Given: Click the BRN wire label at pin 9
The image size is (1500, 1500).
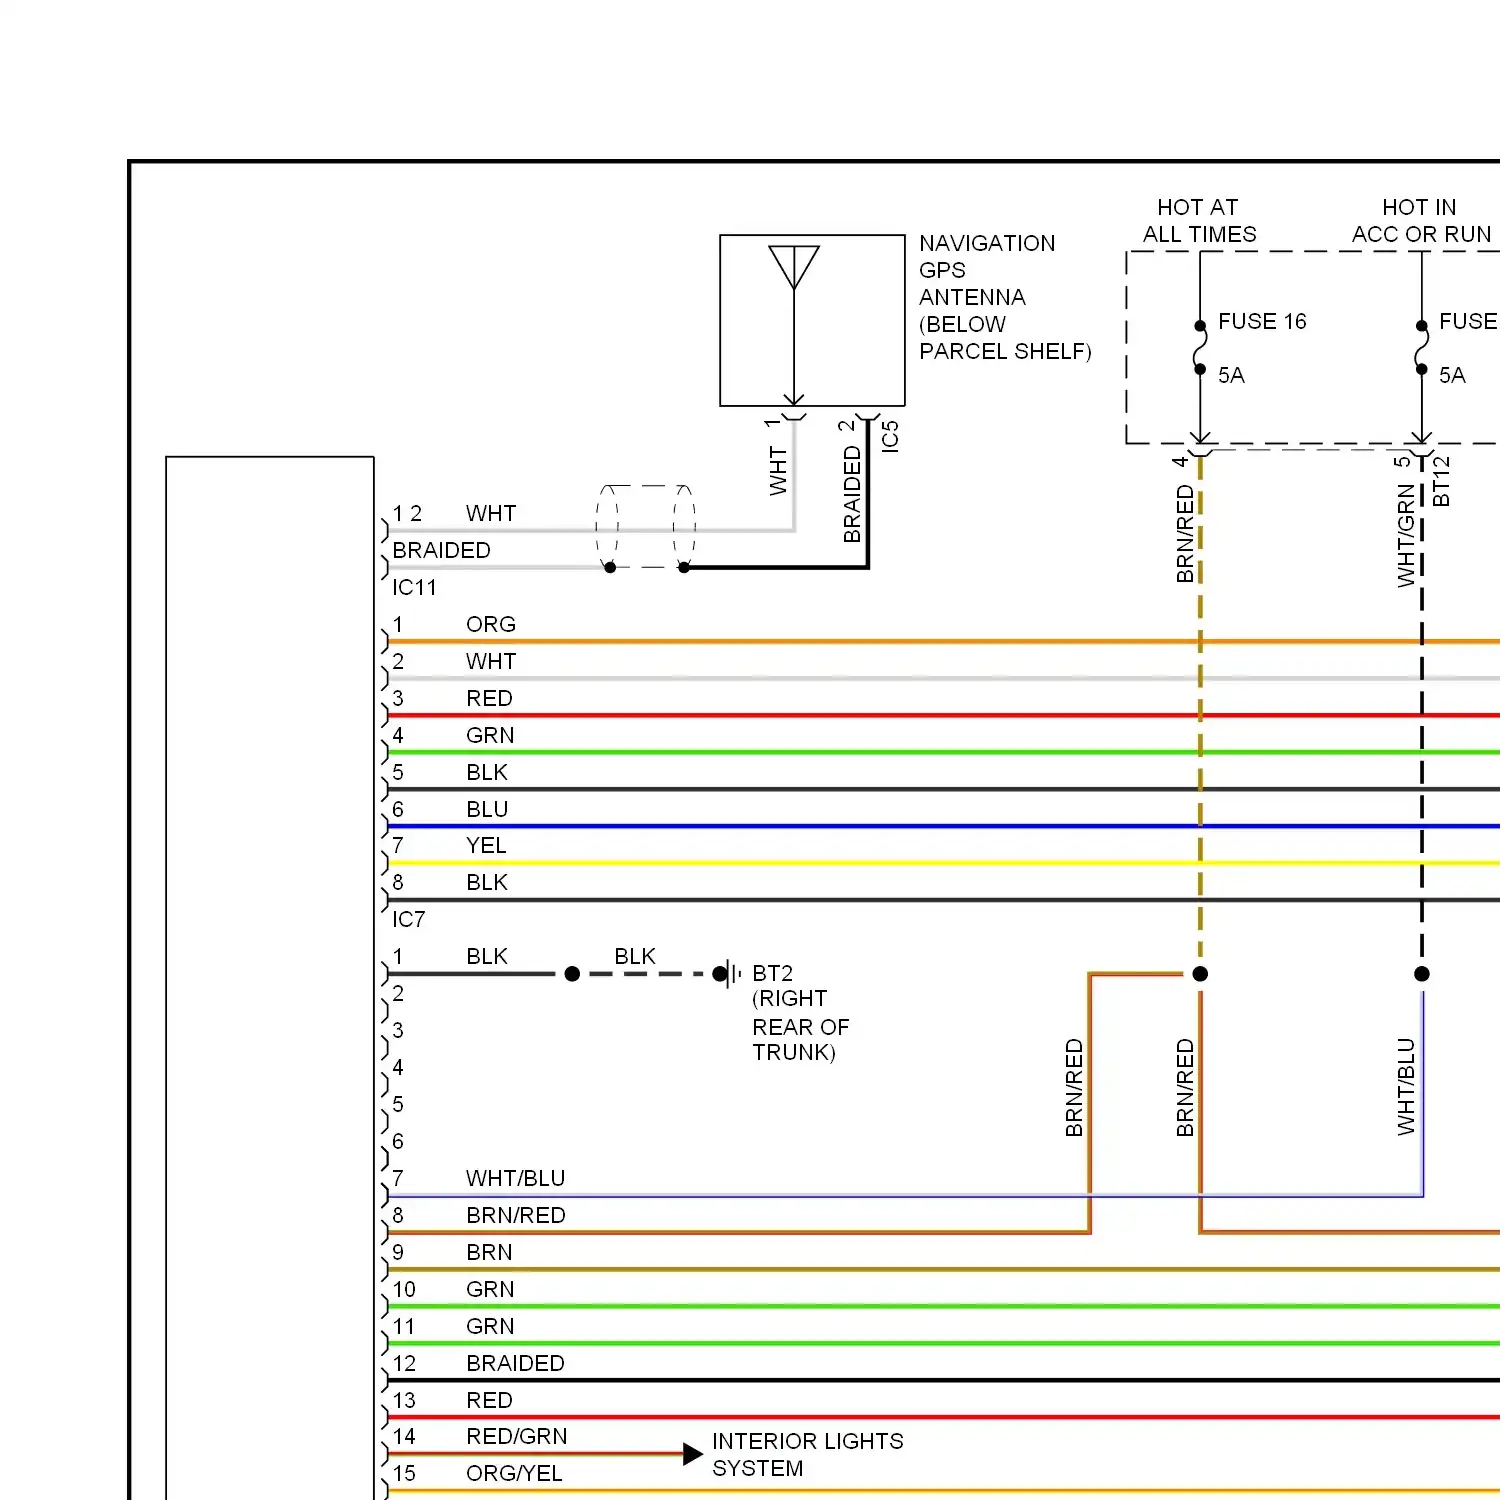Looking at the screenshot, I should tap(489, 1252).
